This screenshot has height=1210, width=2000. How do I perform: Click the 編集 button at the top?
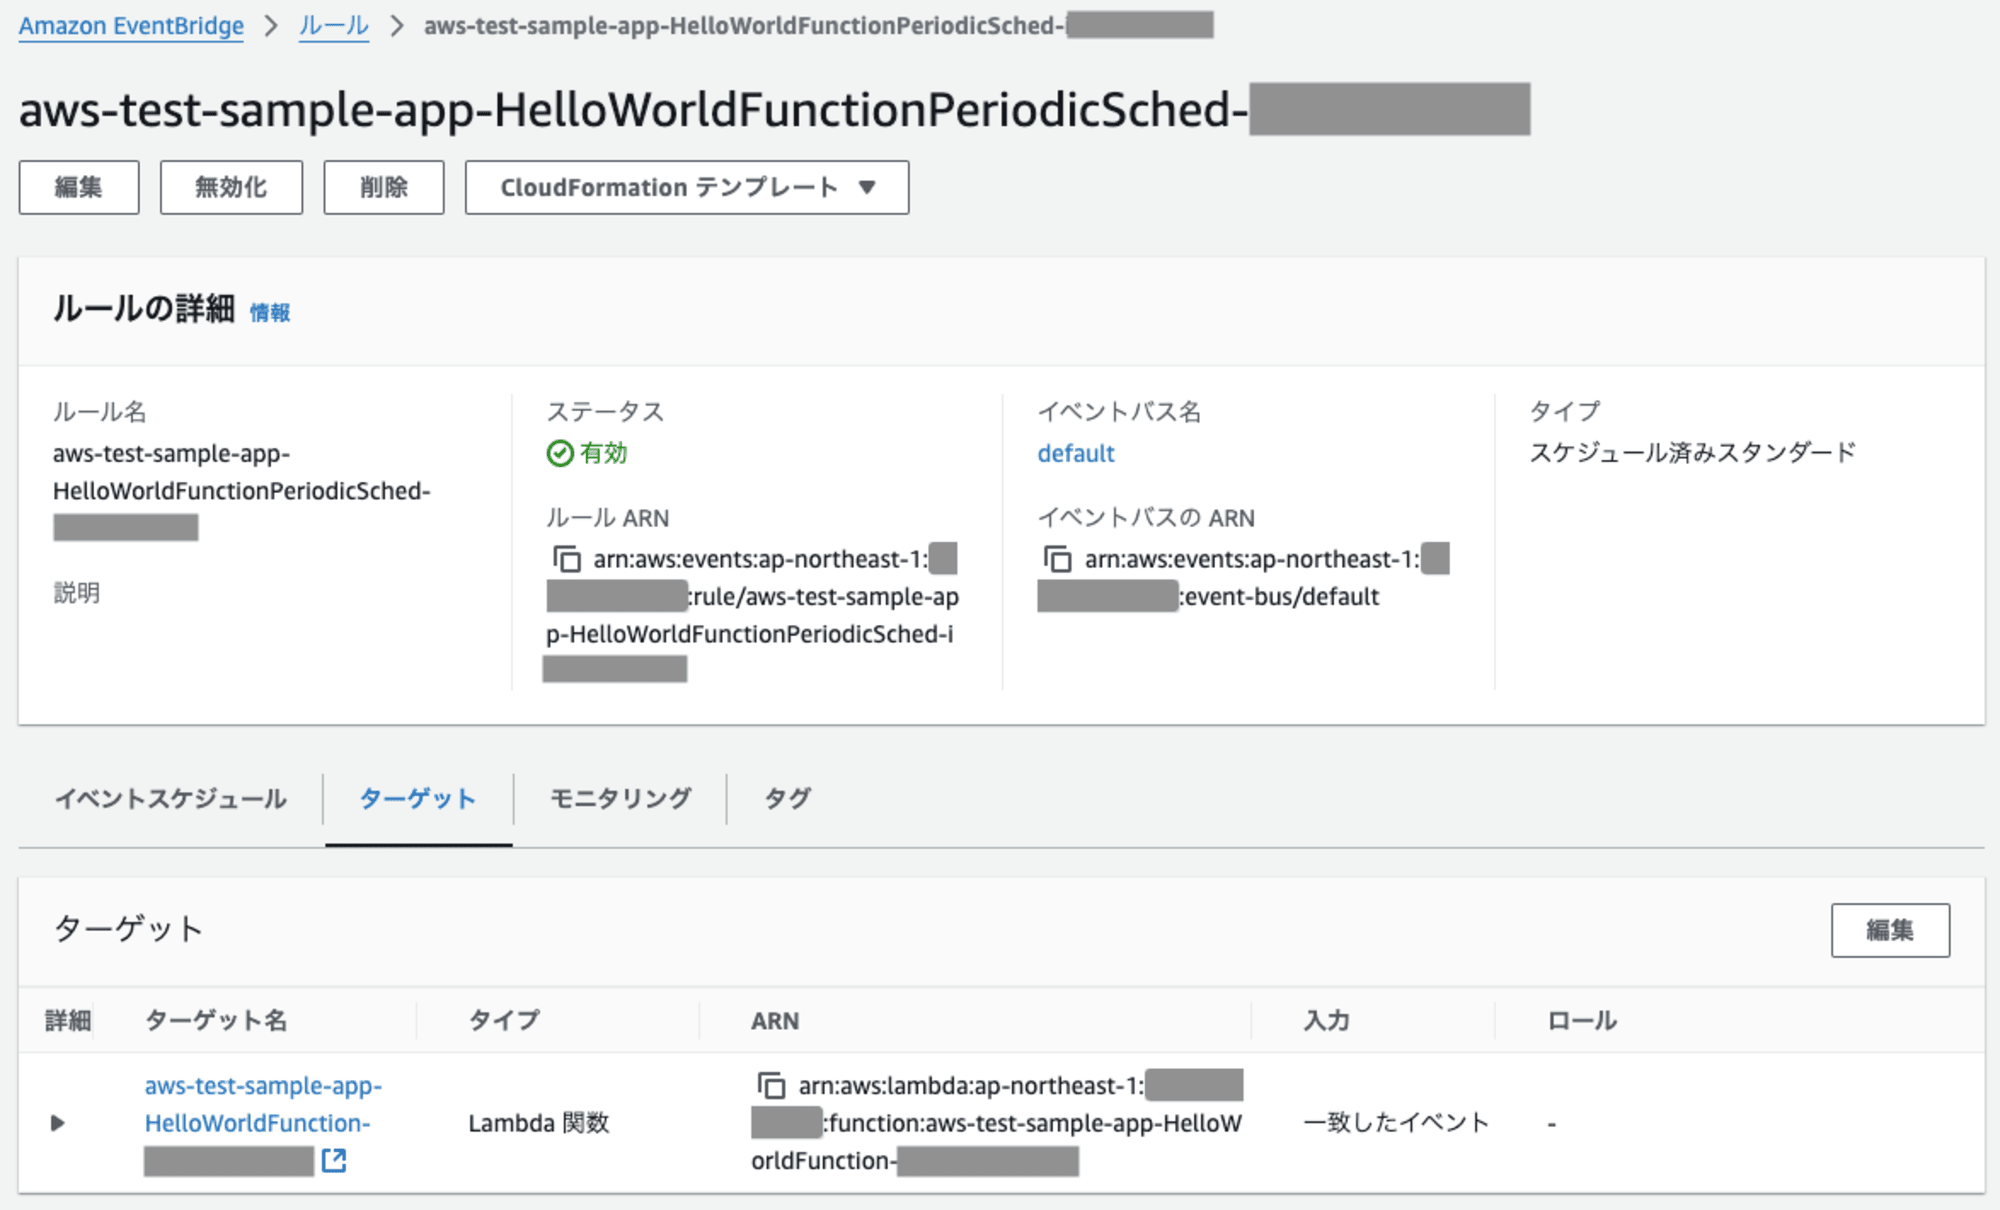point(79,187)
